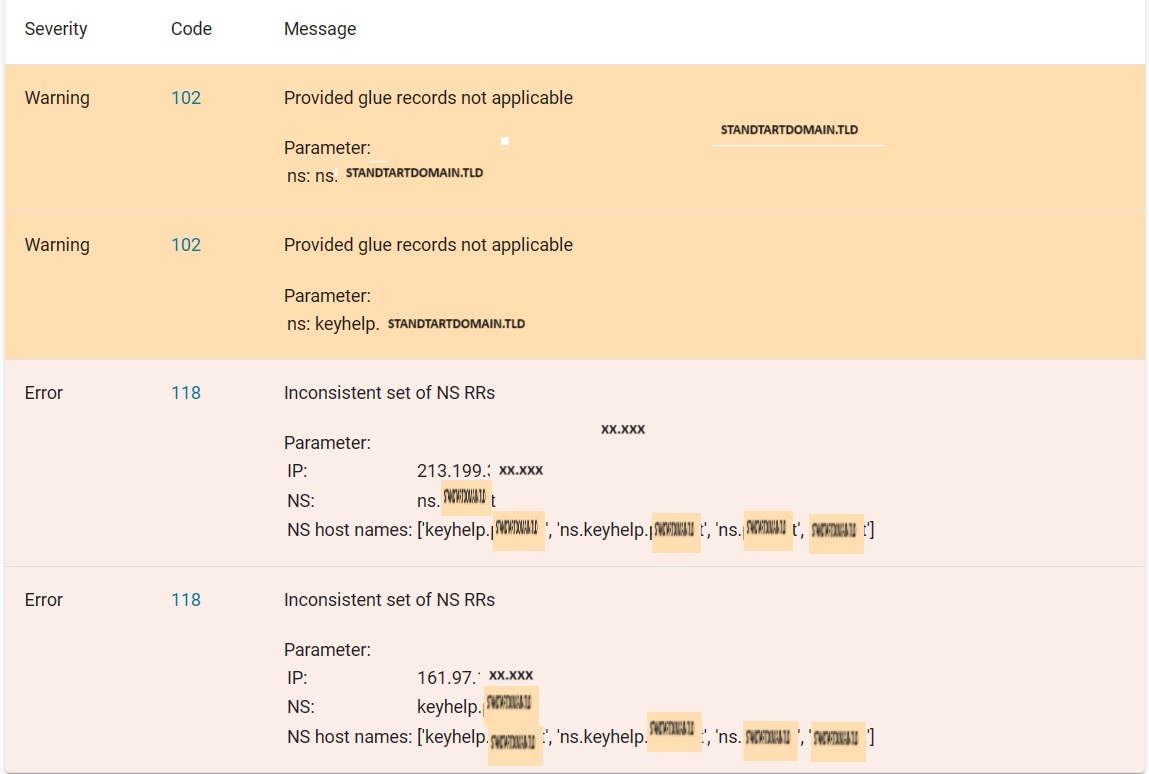1149x774 pixels.
Task: Select the first Warning severity label
Action: click(57, 98)
